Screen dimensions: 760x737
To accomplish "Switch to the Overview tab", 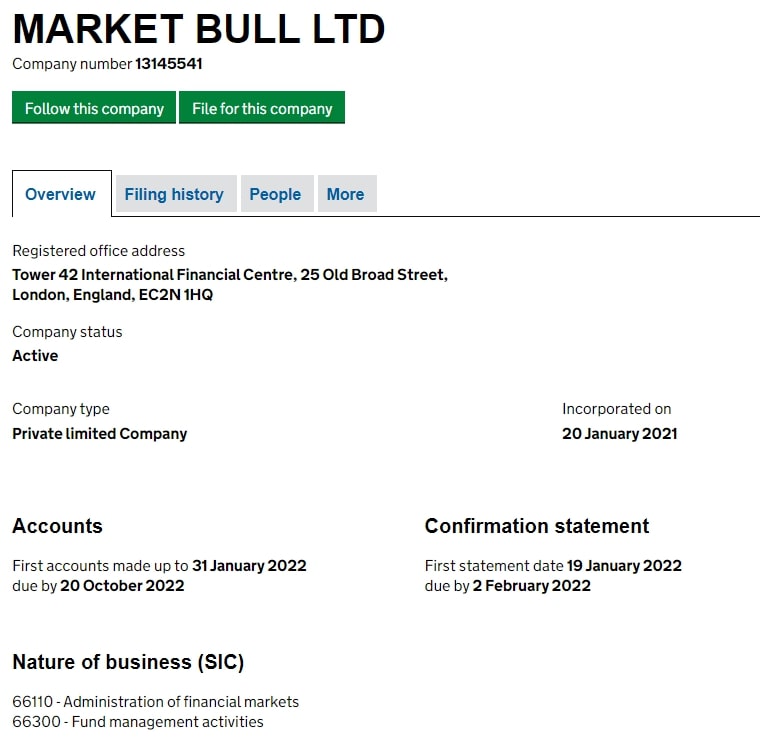I will point(61,194).
